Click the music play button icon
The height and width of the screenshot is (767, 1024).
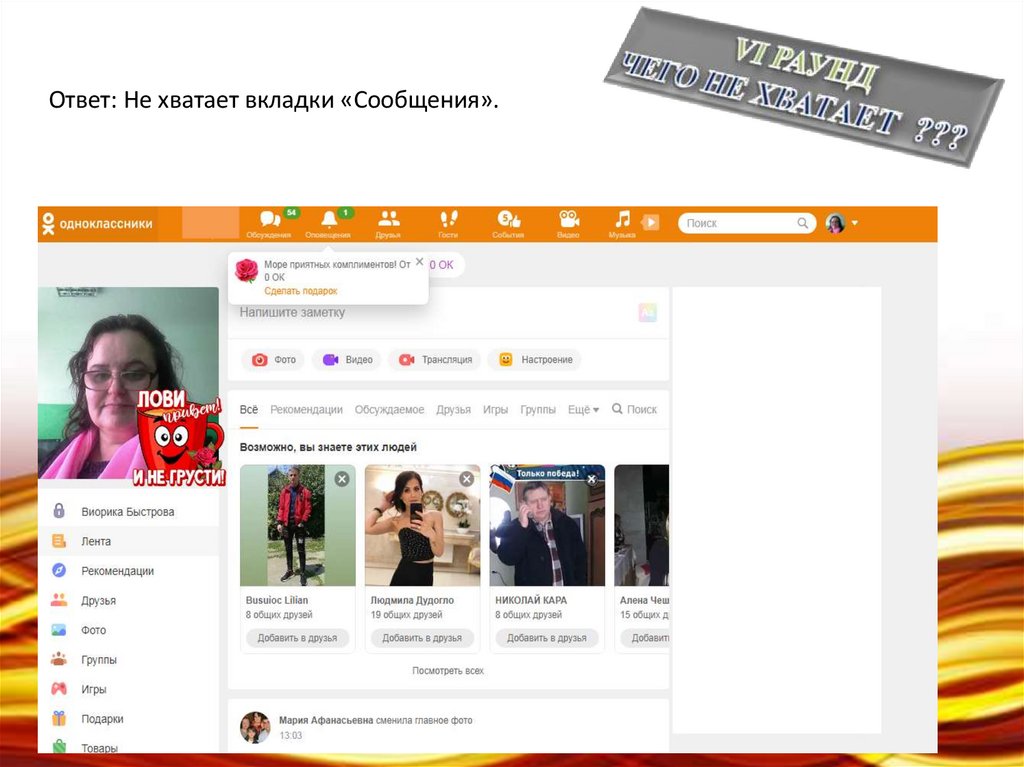(650, 222)
